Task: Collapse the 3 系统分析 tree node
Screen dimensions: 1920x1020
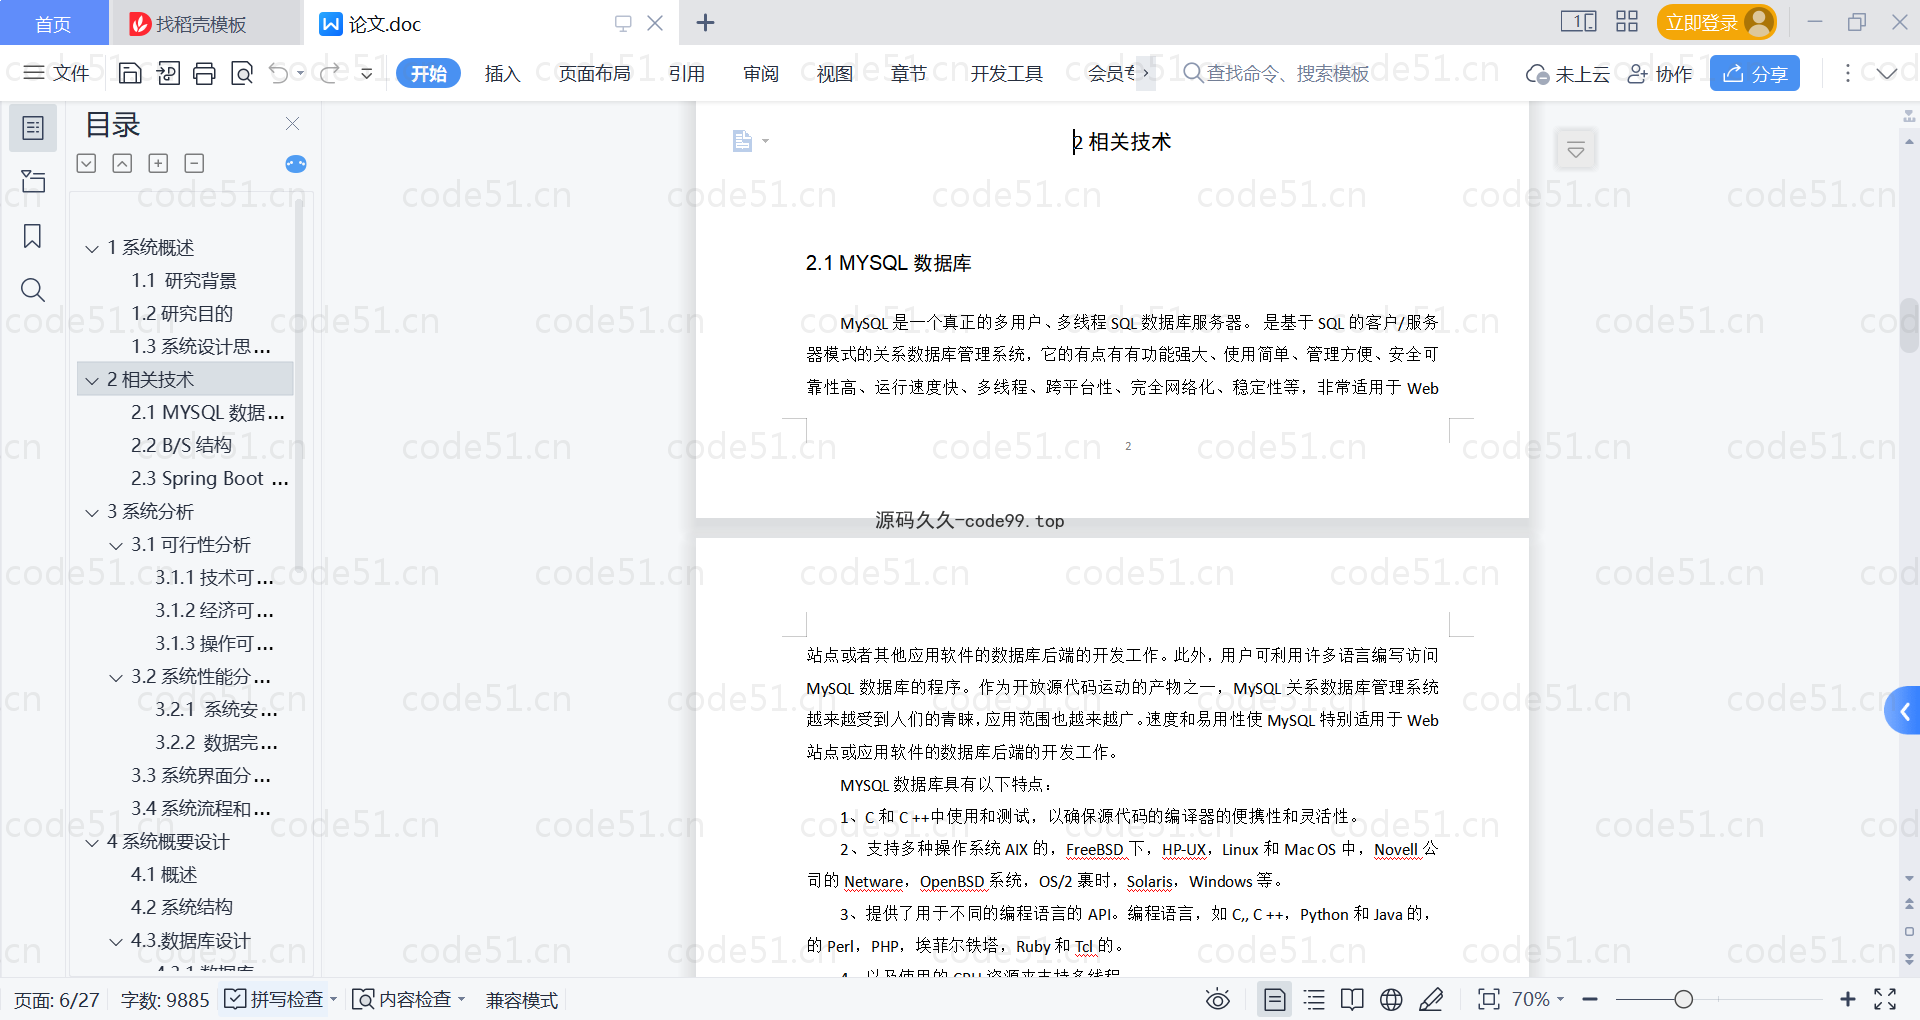Action: 92,512
